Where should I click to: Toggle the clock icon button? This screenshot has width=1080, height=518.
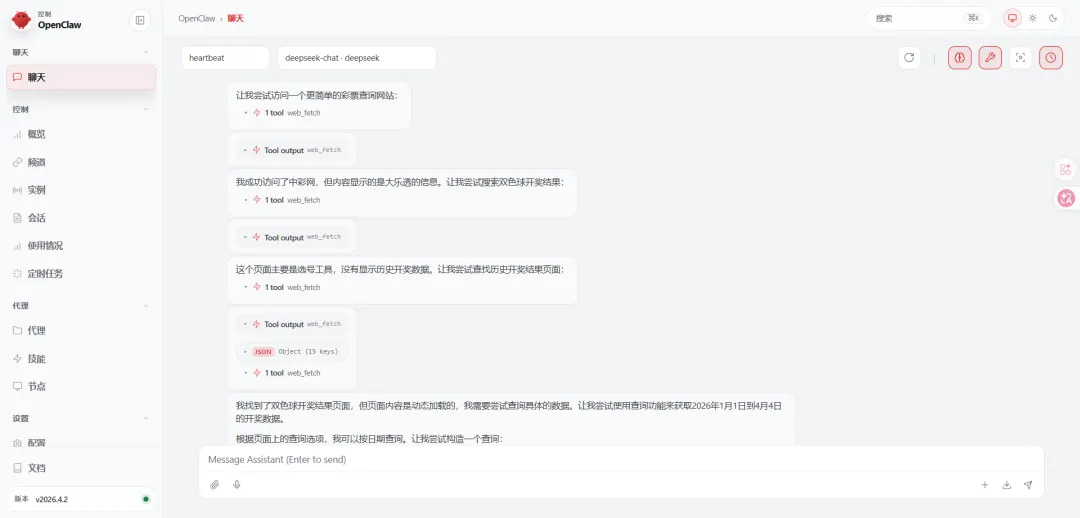coord(1050,58)
